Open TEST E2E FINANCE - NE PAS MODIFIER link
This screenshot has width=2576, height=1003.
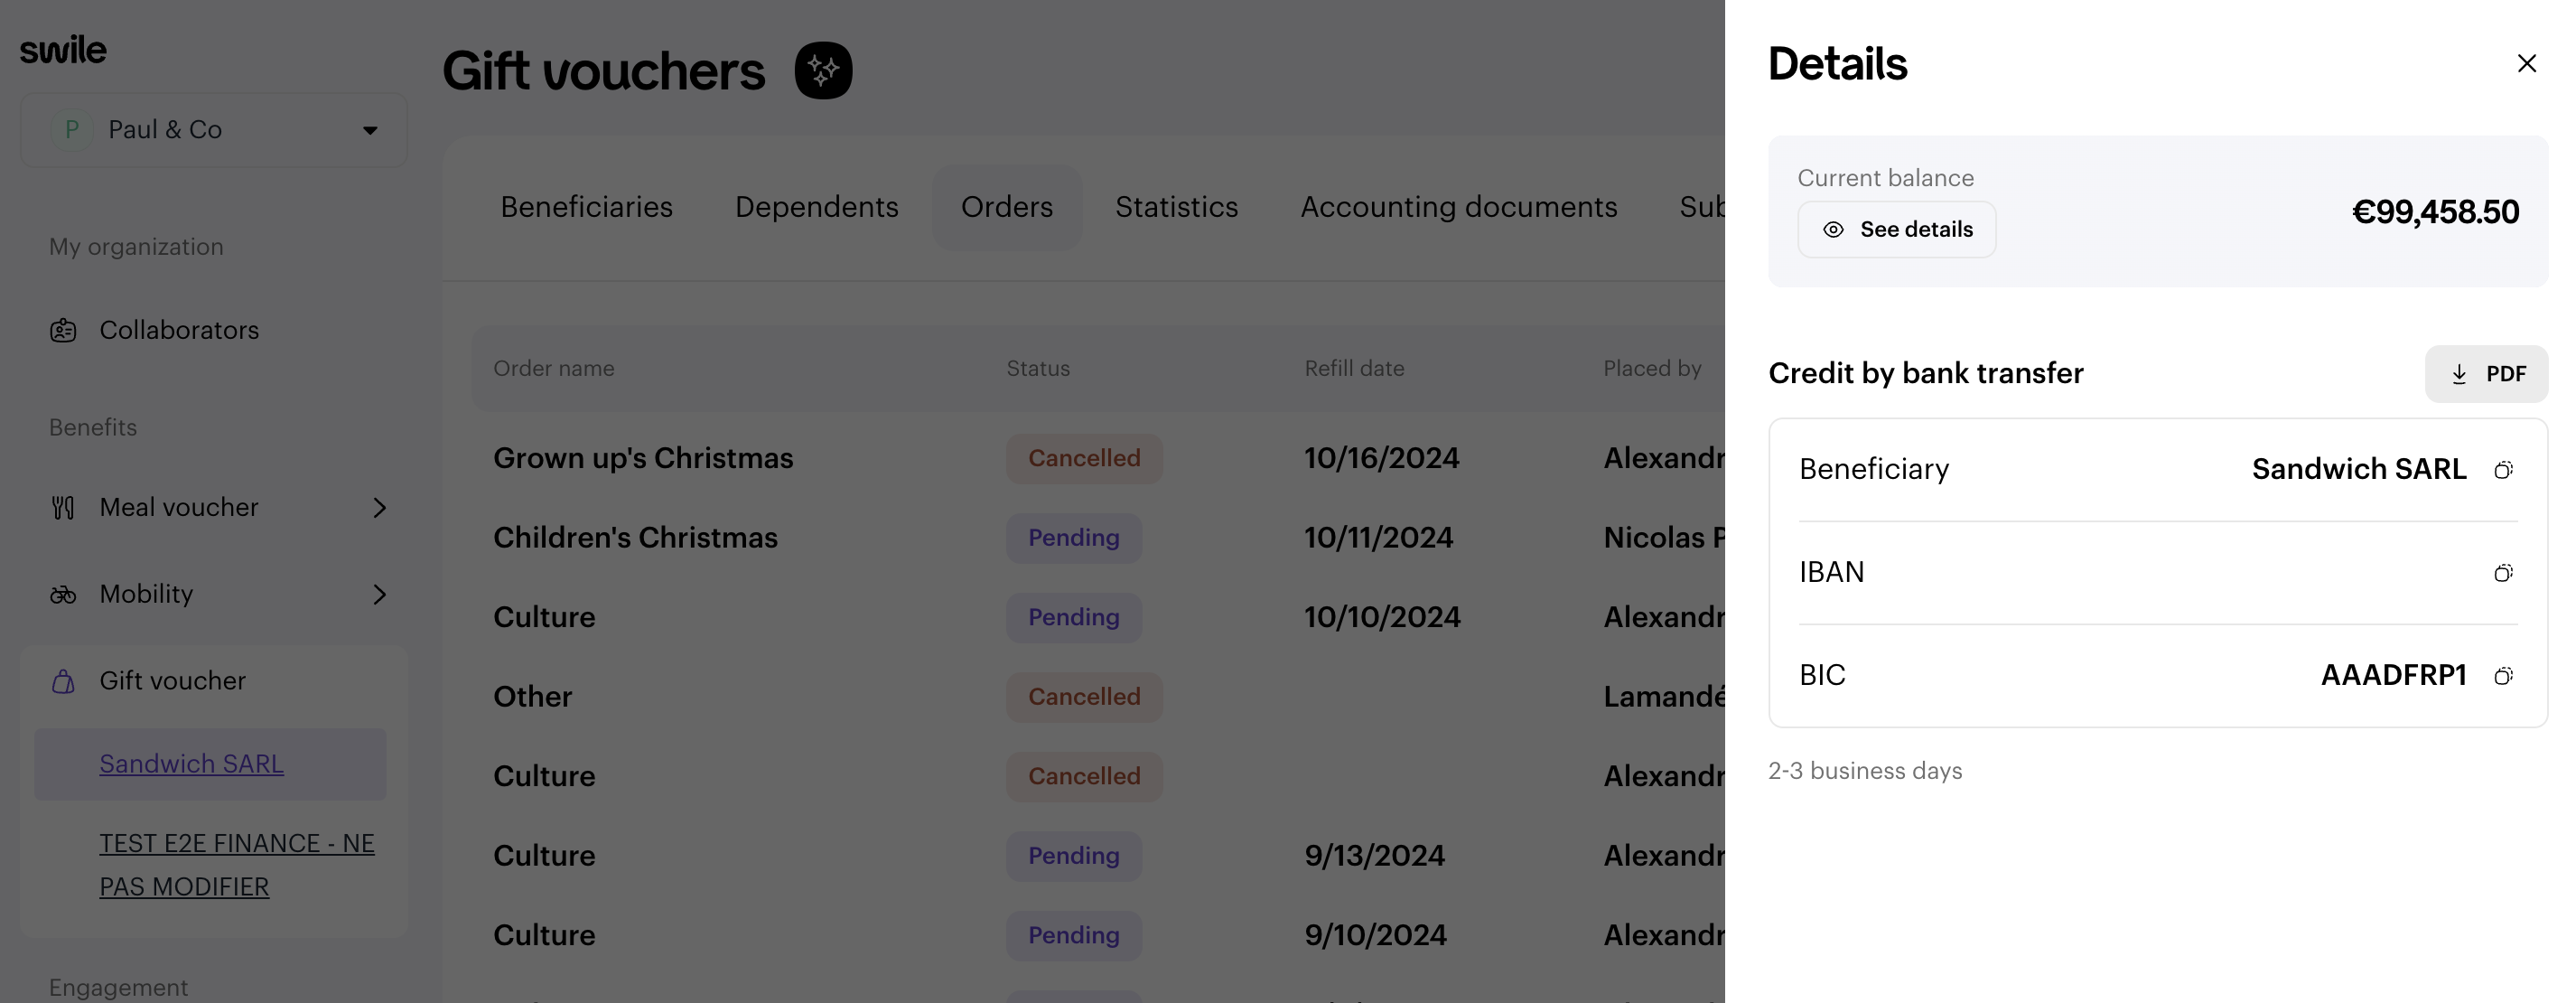coord(237,865)
